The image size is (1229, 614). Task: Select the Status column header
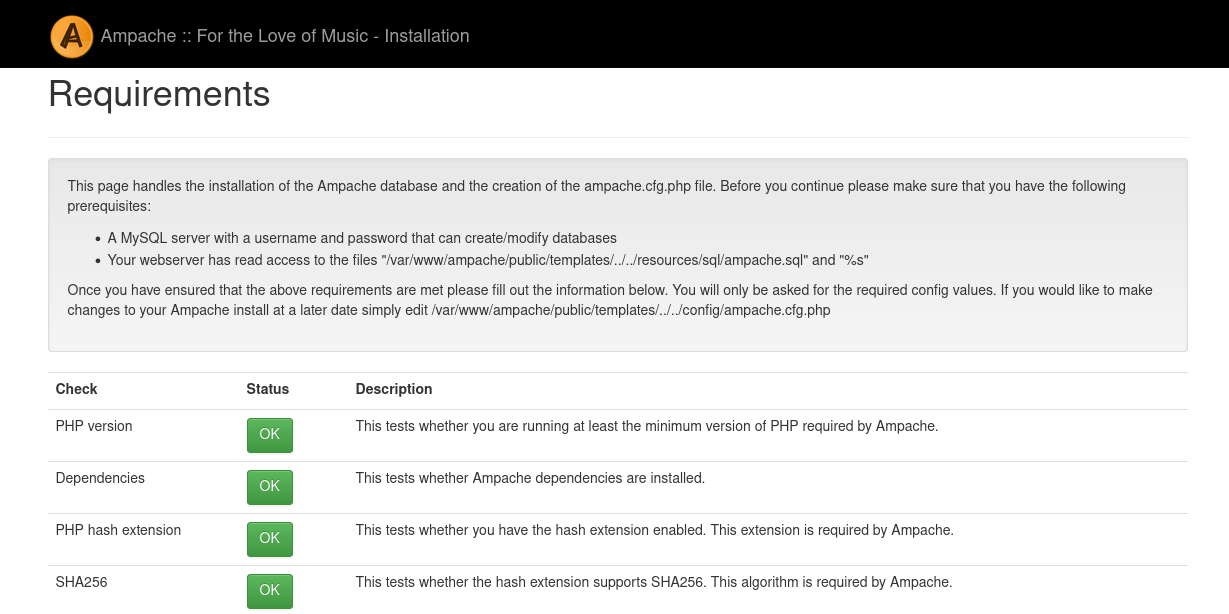click(267, 389)
